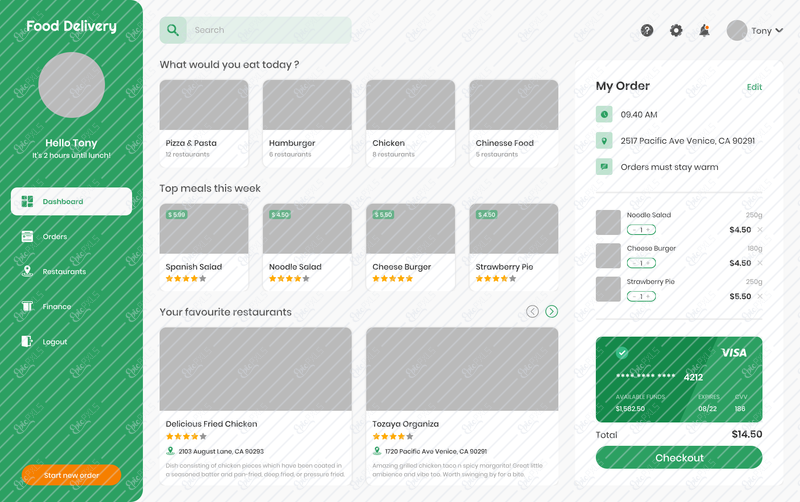The height and width of the screenshot is (502, 800).
Task: Decrease Cheese Burger order quantity
Action: click(x=634, y=263)
